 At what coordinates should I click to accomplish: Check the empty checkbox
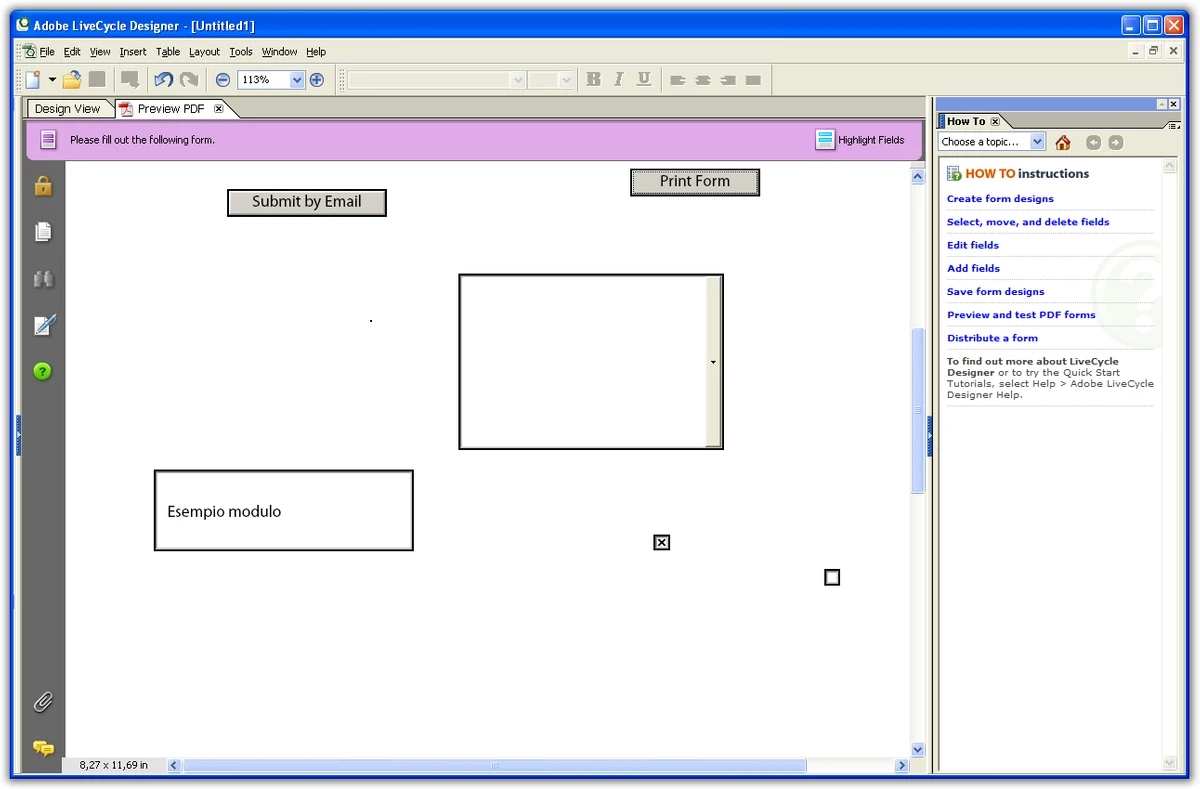(x=832, y=577)
